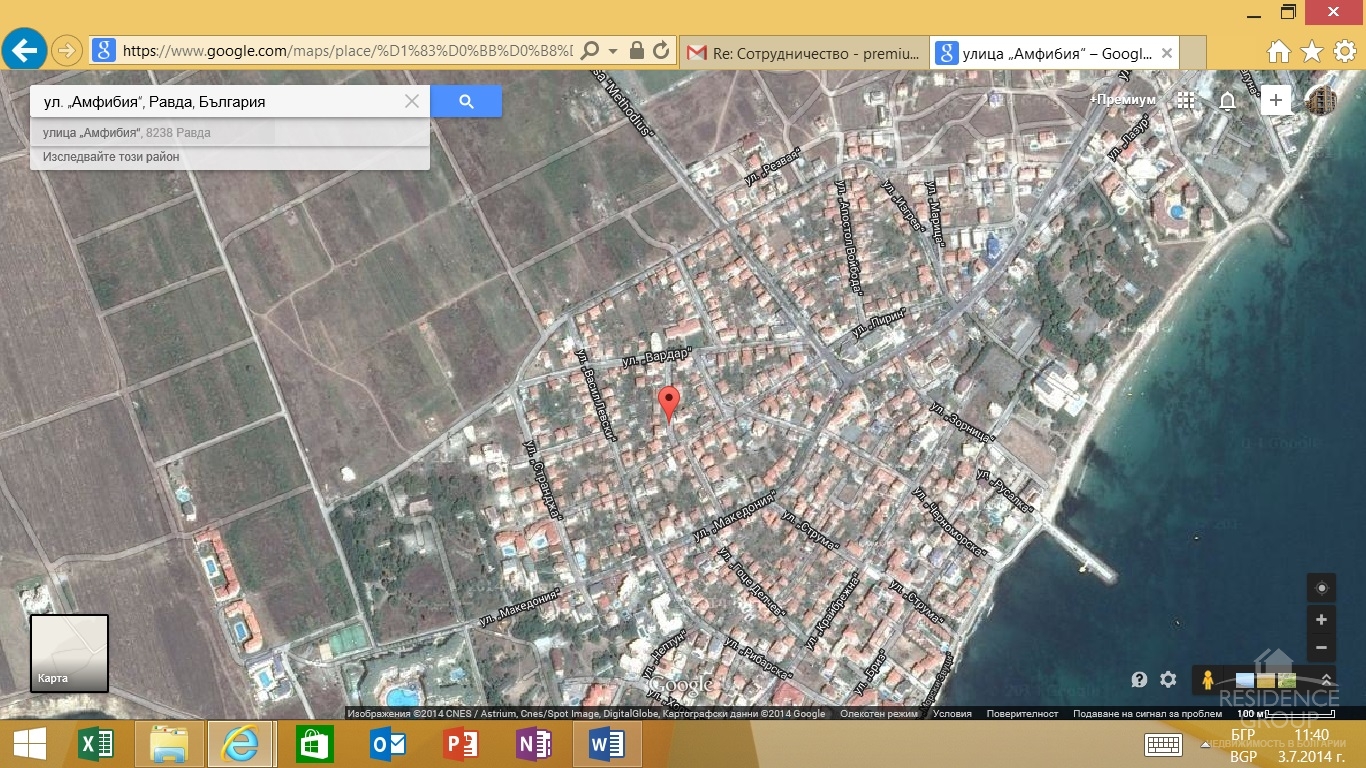Viewport: 1366px width, 768px height.
Task: Zoom out the map with minus button
Action: click(x=1322, y=647)
